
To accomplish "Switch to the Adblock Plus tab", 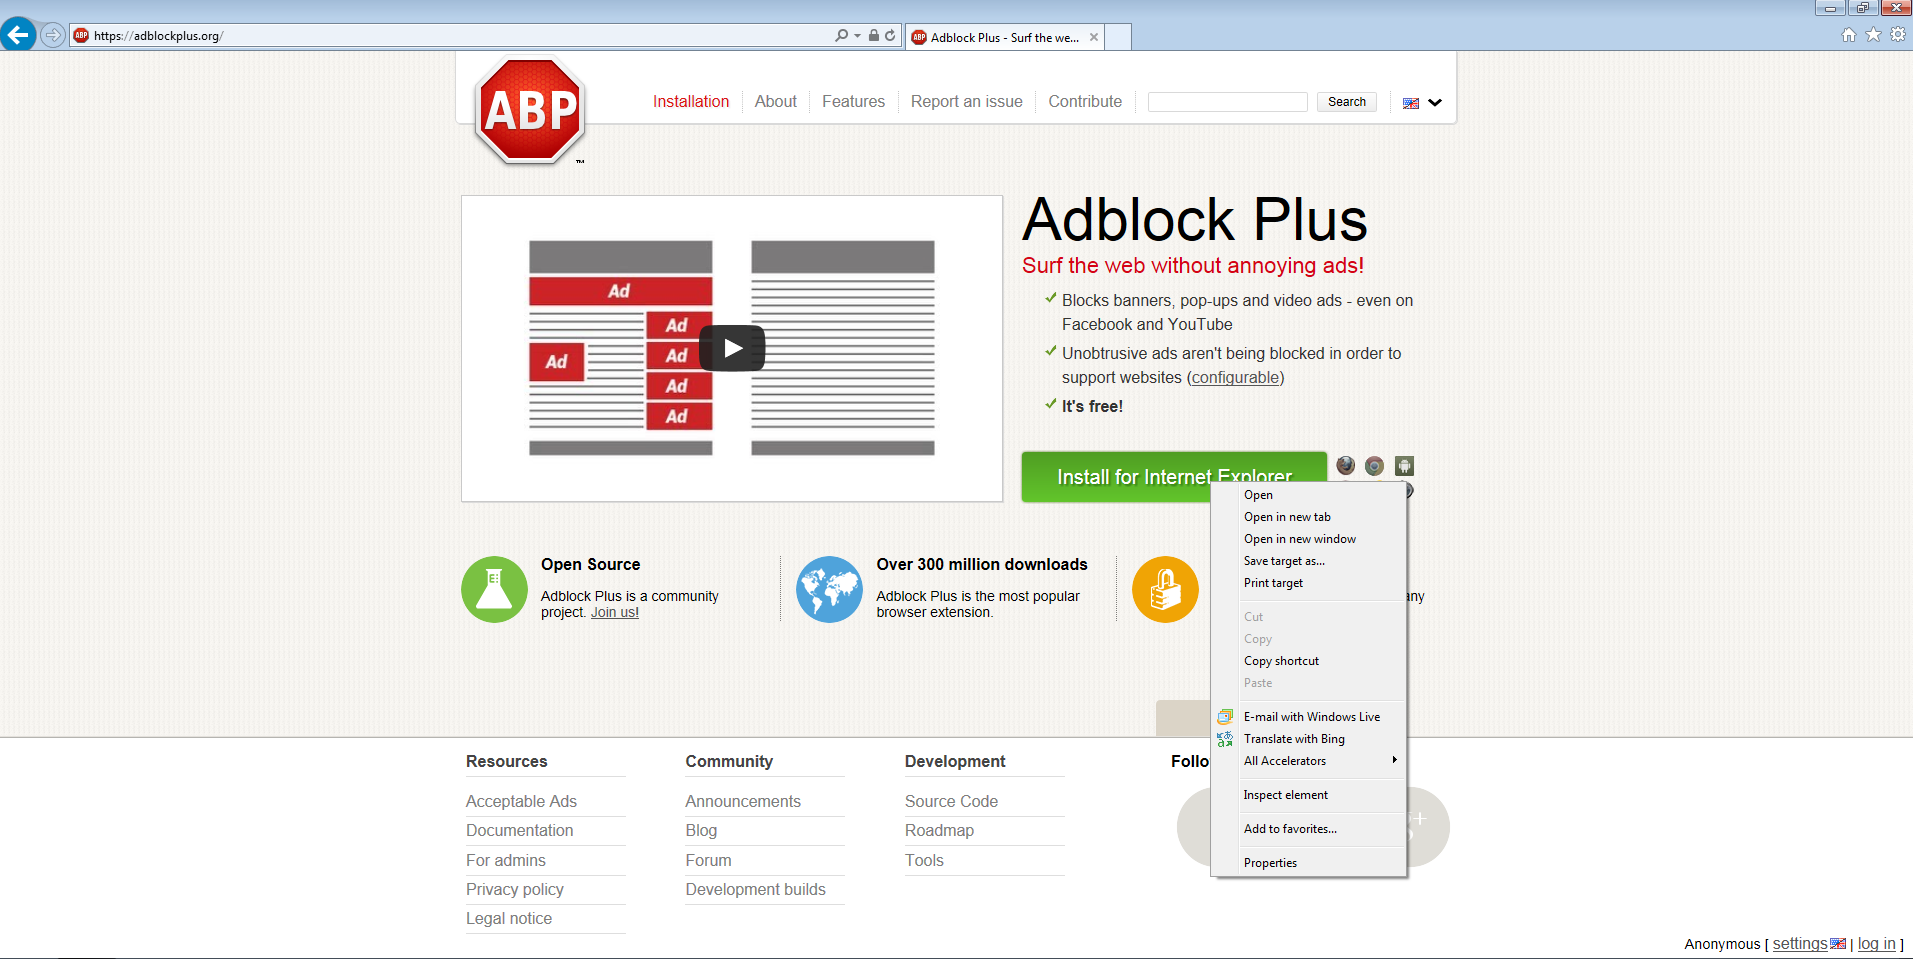I will click(x=1005, y=37).
